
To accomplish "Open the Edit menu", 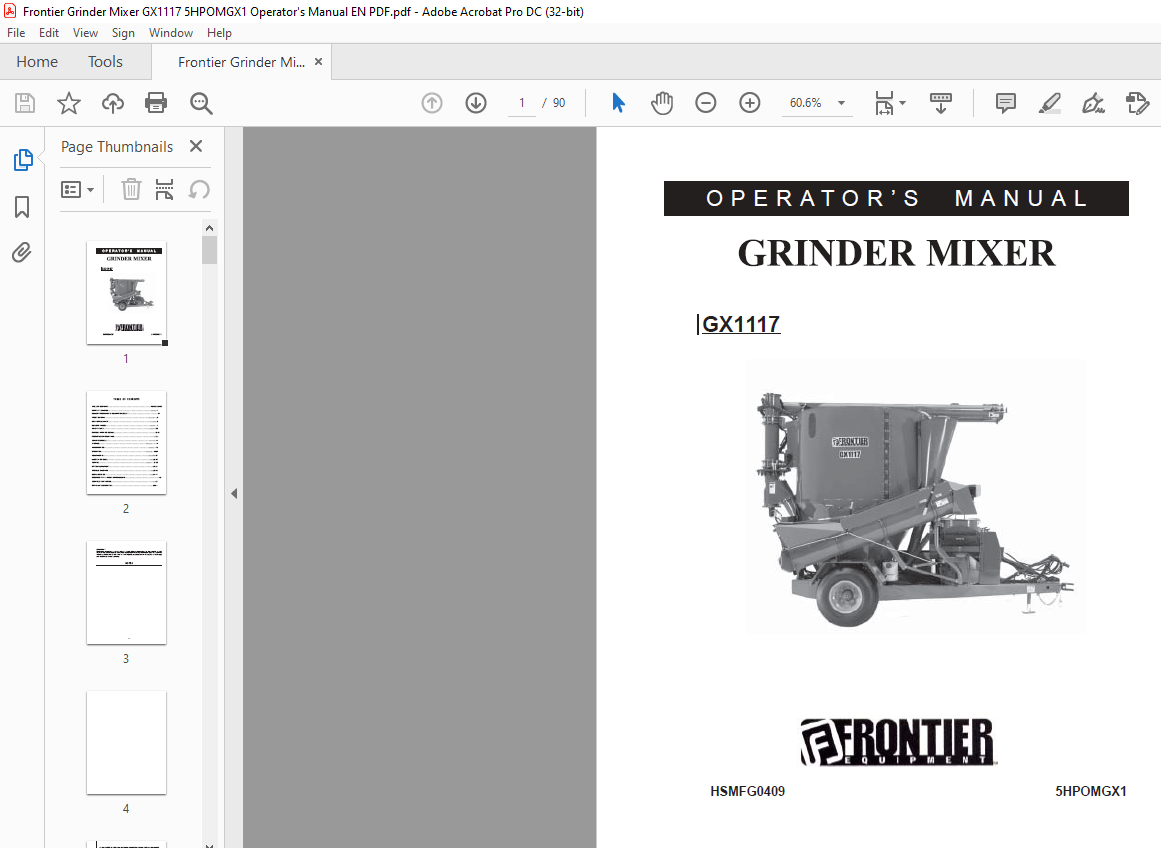I will coord(49,33).
